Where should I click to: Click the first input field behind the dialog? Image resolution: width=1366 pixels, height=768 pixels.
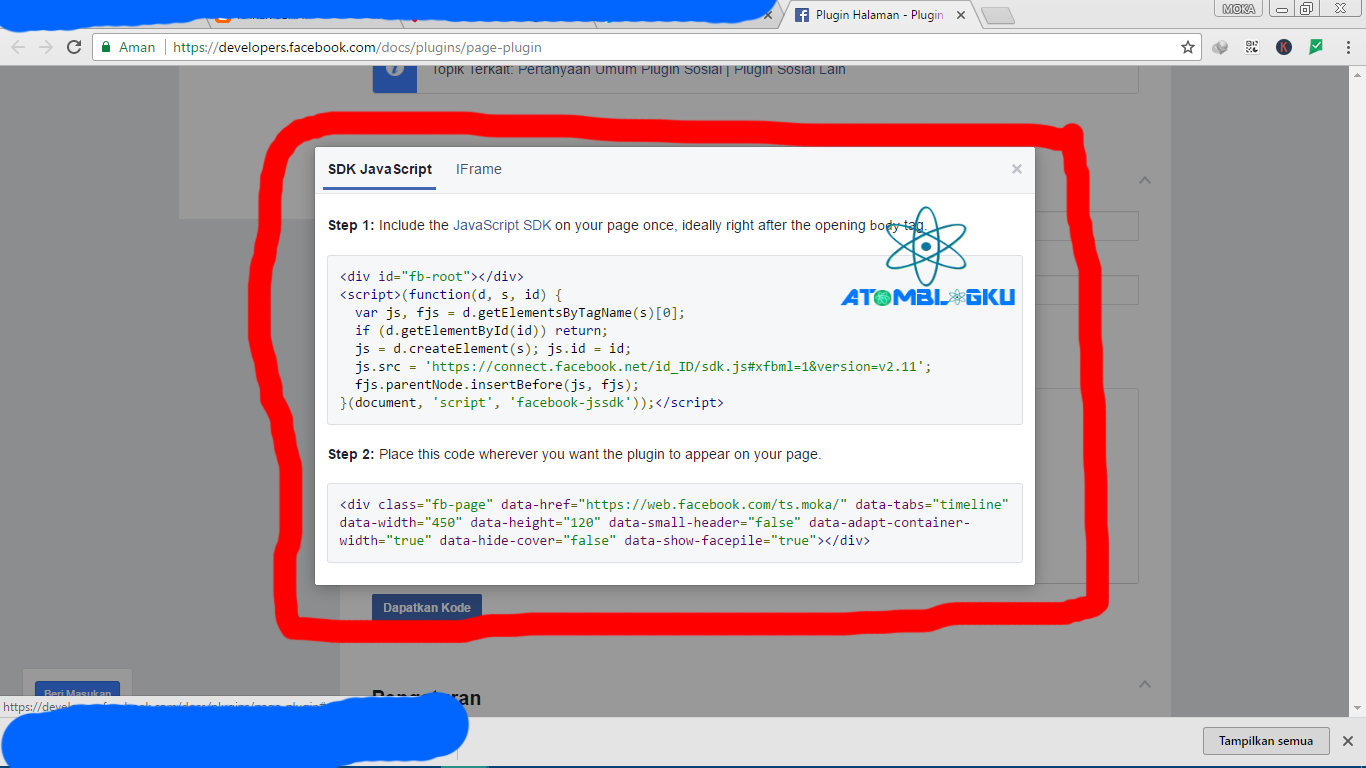[1087, 226]
